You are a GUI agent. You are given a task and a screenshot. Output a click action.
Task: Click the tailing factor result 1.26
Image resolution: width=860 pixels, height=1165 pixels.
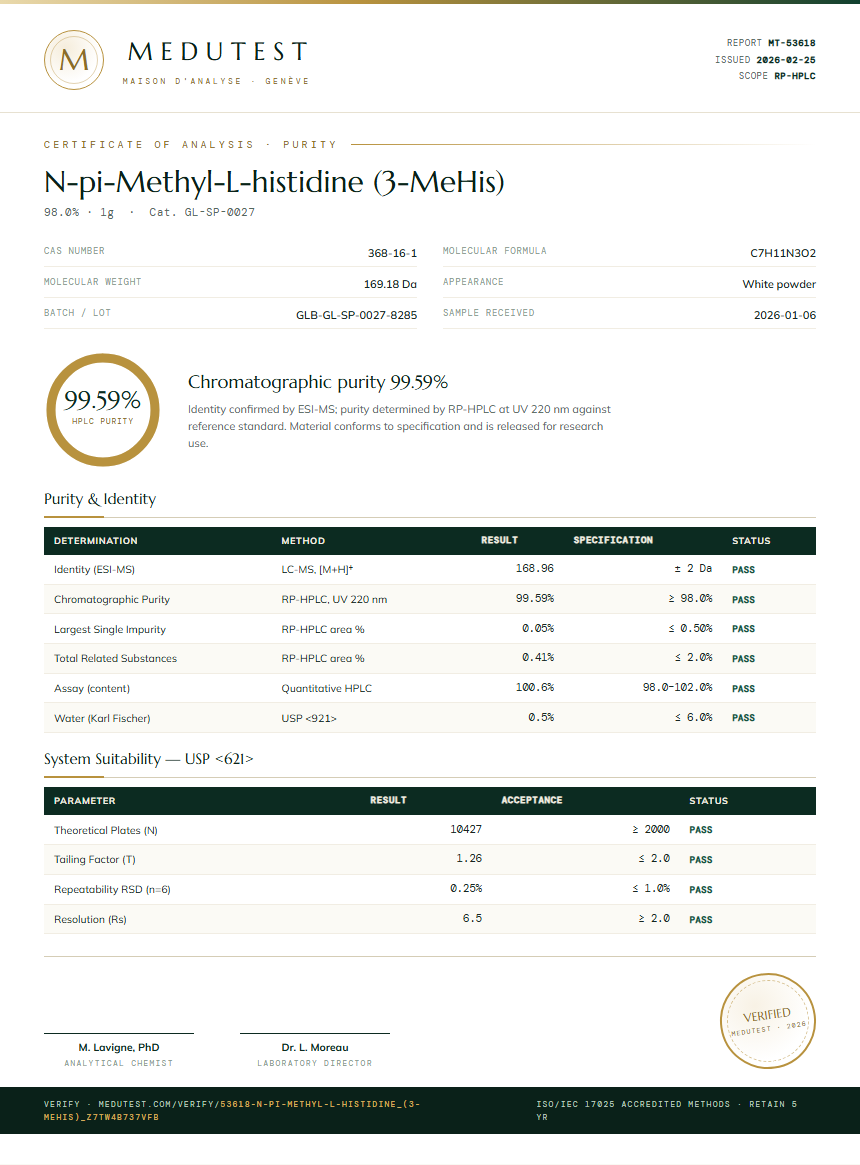[469, 859]
